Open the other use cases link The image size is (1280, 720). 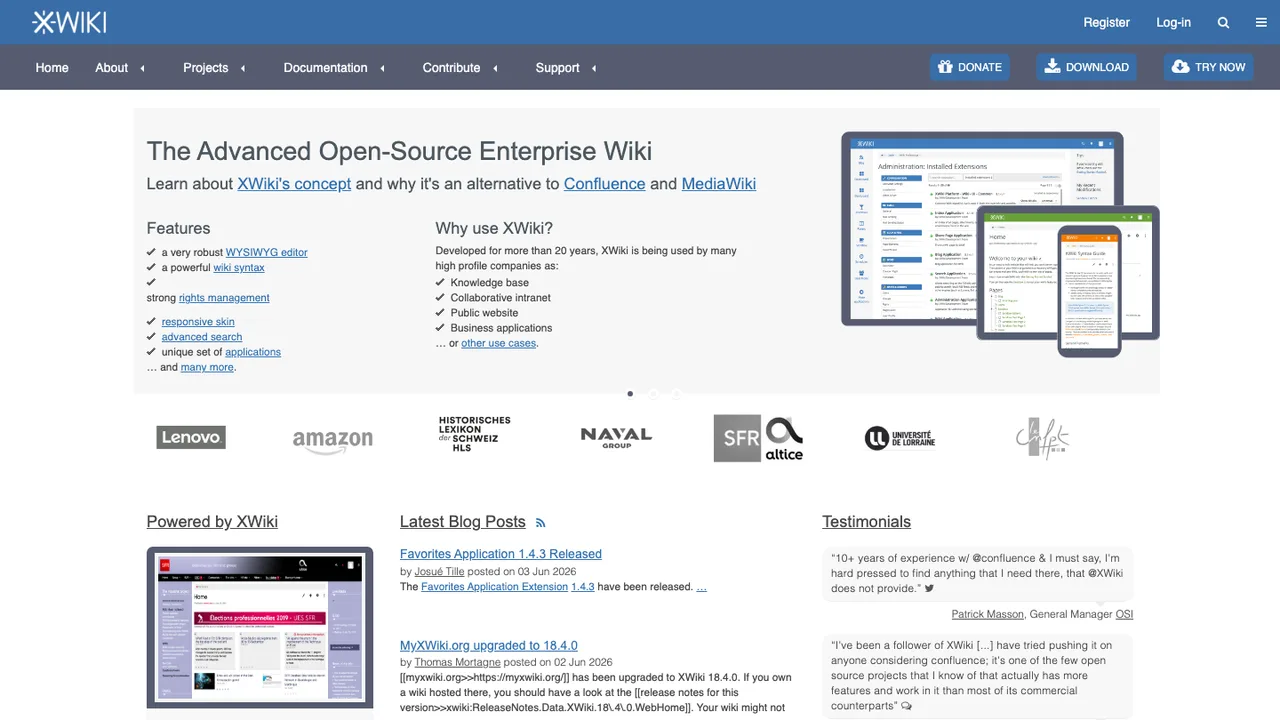(499, 343)
